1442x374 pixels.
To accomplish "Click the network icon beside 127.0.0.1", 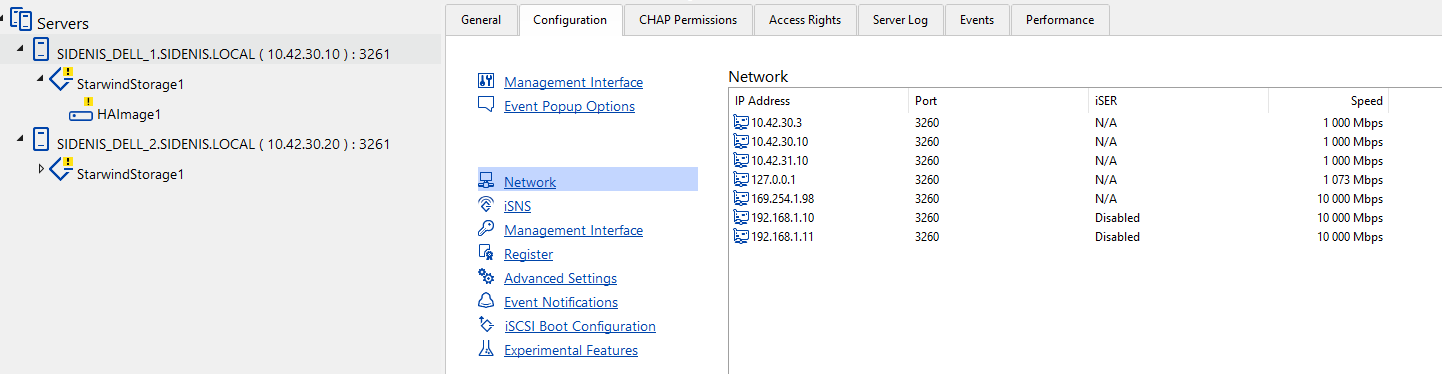I will [741, 179].
